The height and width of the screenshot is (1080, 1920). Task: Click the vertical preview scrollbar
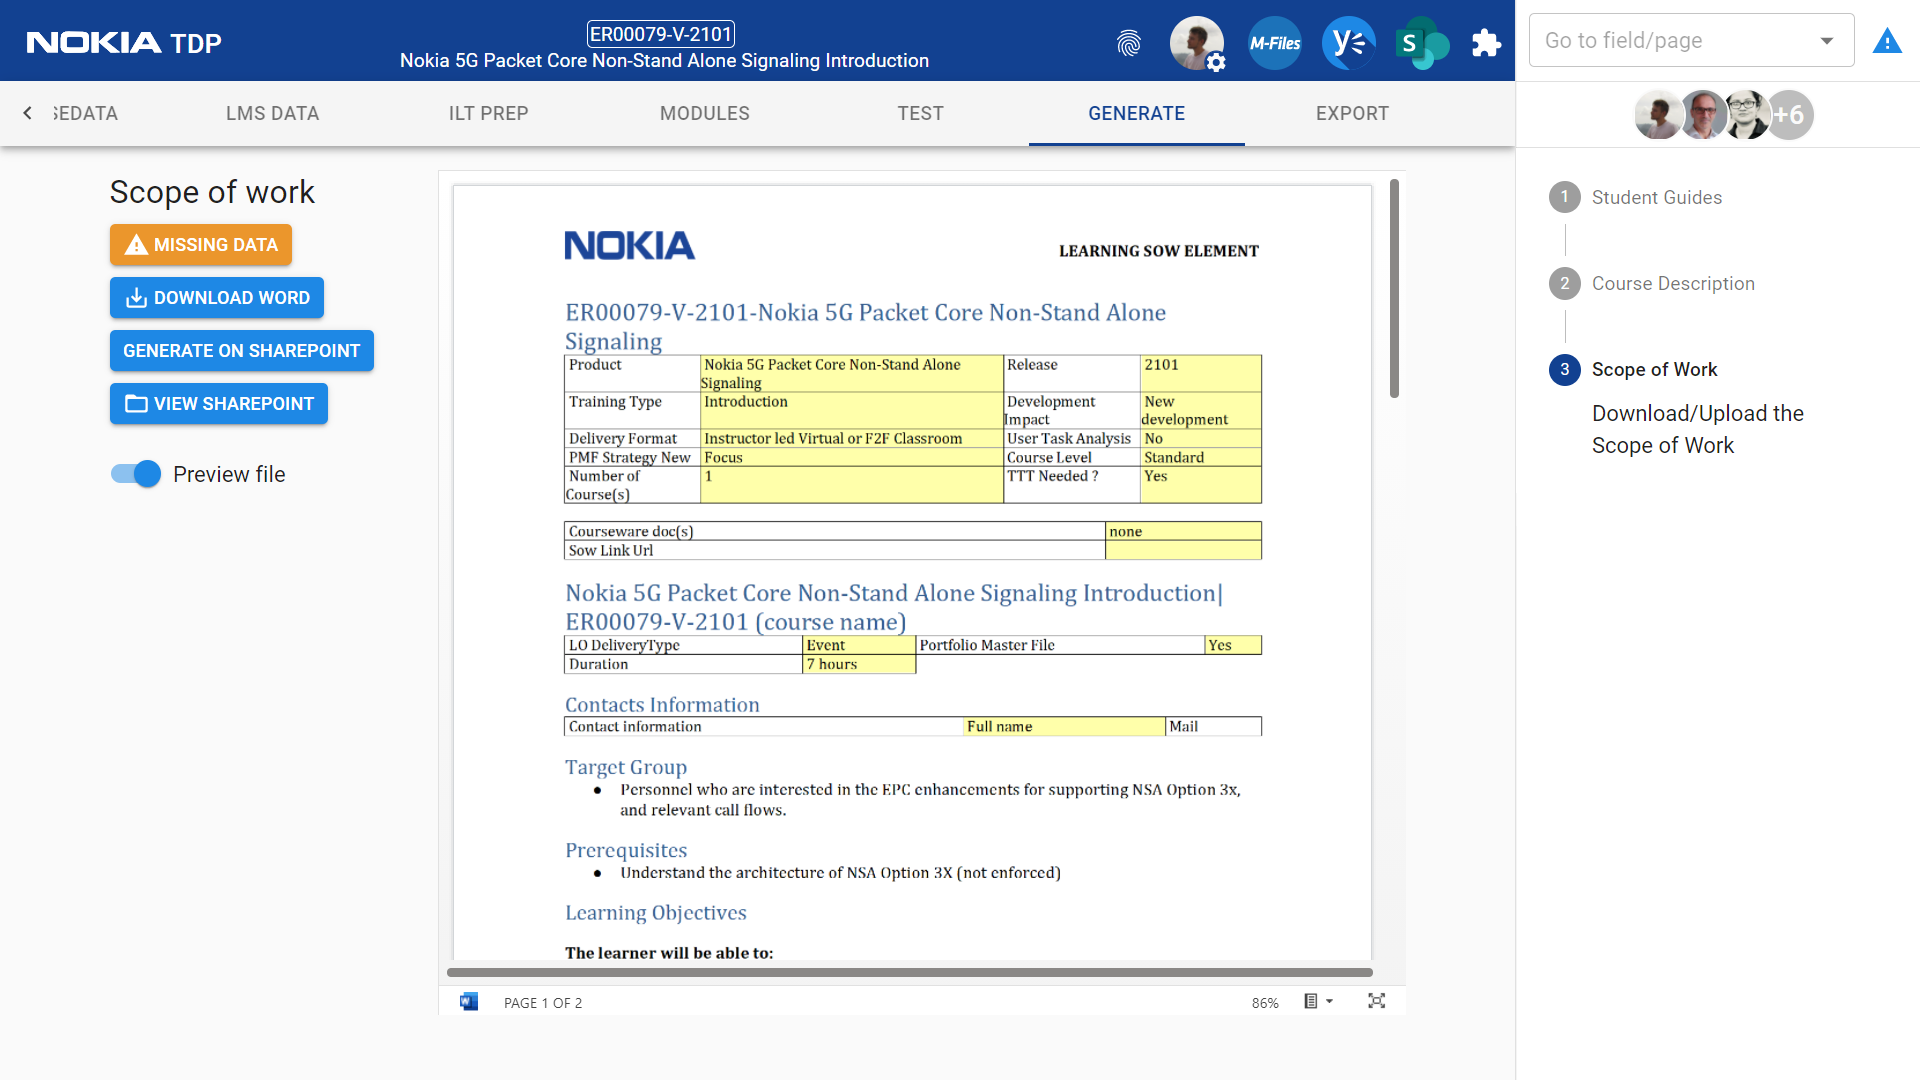(1394, 288)
